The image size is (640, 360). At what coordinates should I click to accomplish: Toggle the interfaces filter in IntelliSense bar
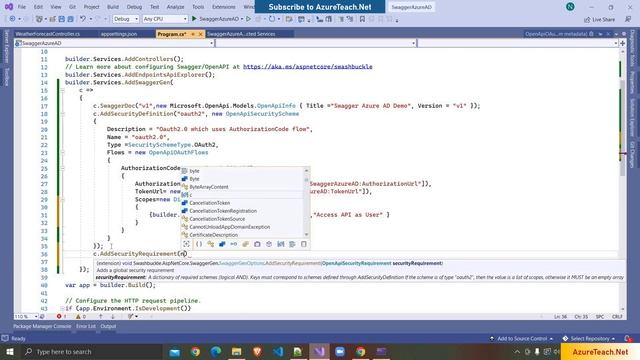(x=233, y=244)
